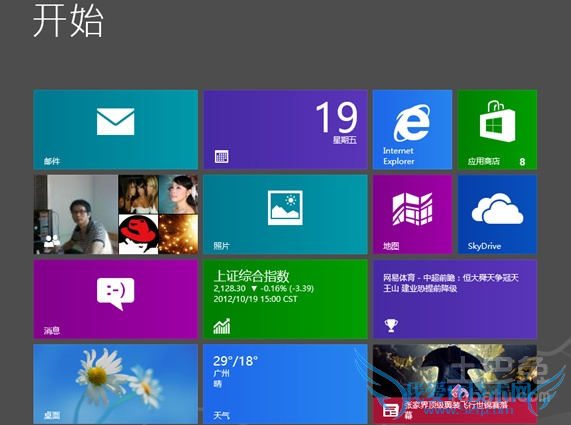Click the red hat logo thumbnail
This screenshot has height=425, width=571.
[x=138, y=234]
